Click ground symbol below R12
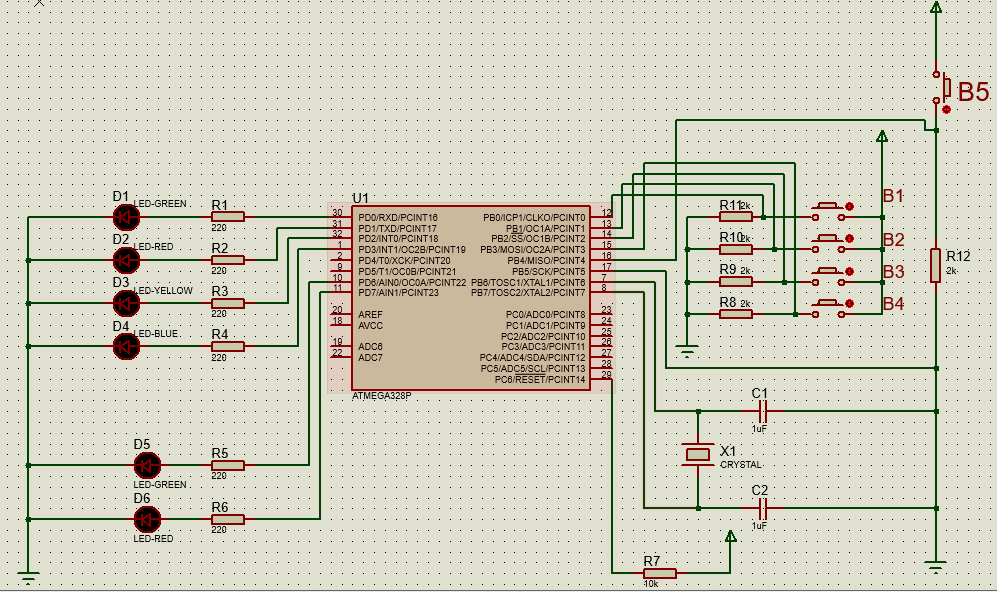This screenshot has height=592, width=997. click(935, 567)
